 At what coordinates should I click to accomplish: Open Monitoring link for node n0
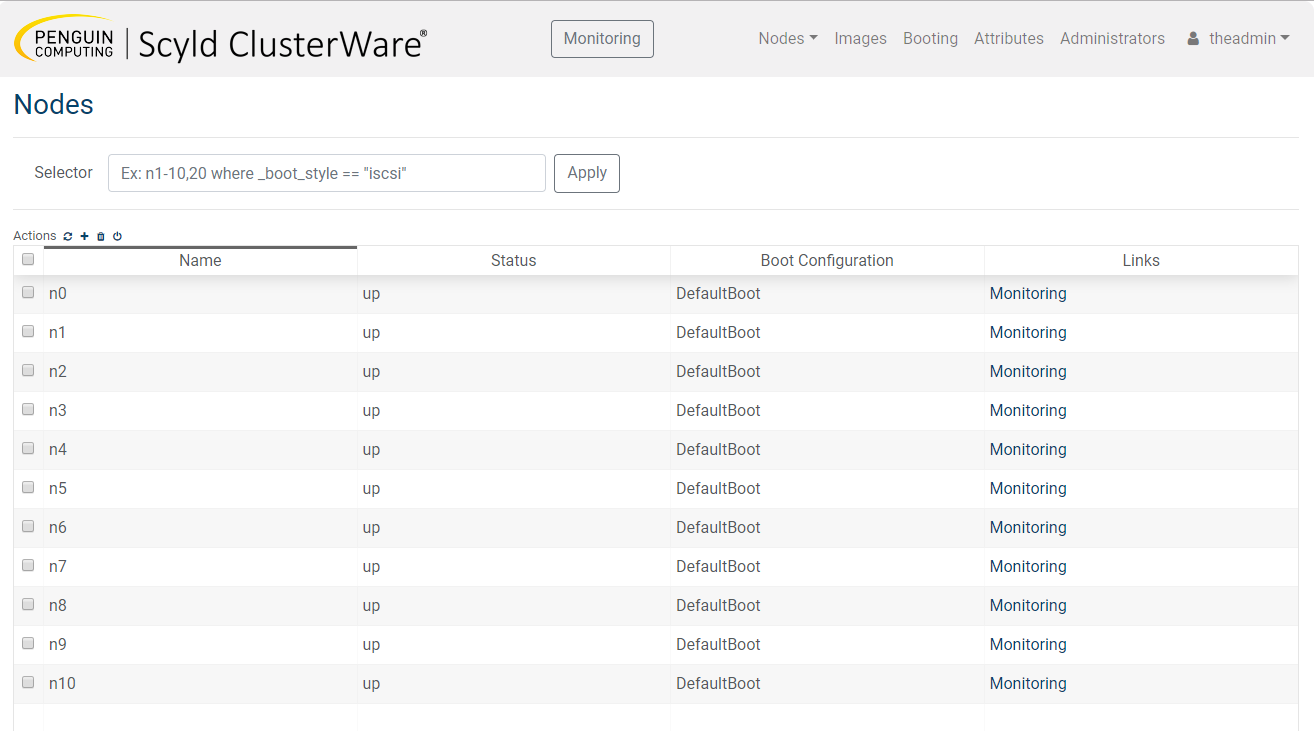1028,294
